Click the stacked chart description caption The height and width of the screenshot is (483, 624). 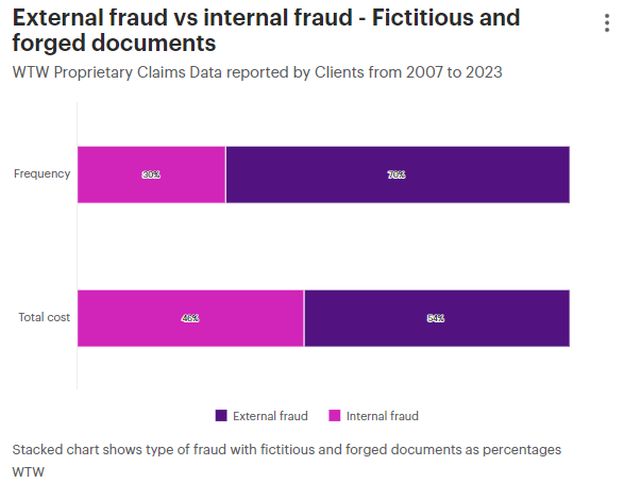[286, 450]
